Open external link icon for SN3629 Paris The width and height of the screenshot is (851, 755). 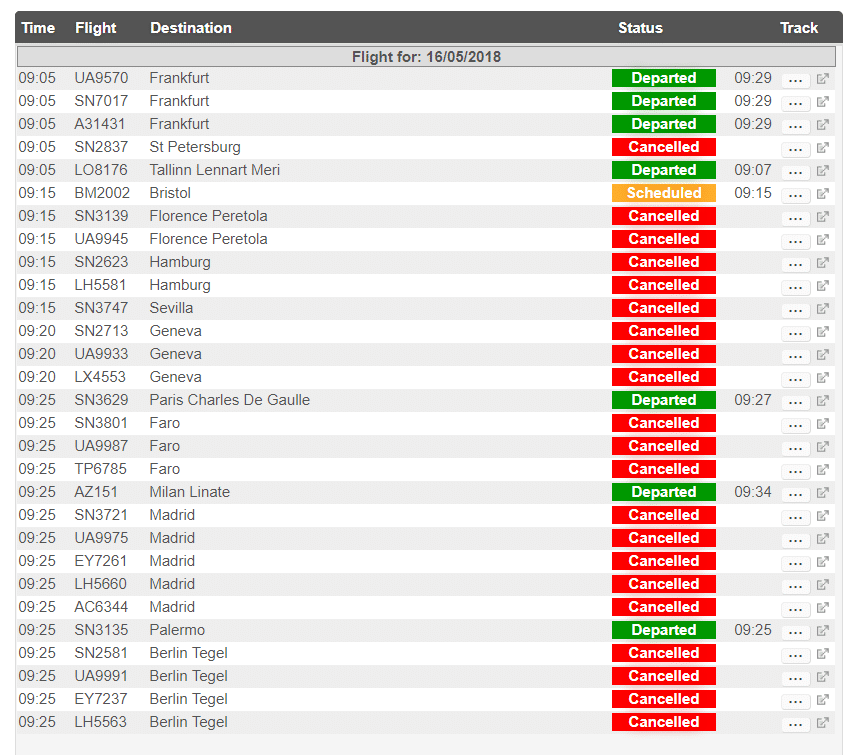(x=823, y=401)
